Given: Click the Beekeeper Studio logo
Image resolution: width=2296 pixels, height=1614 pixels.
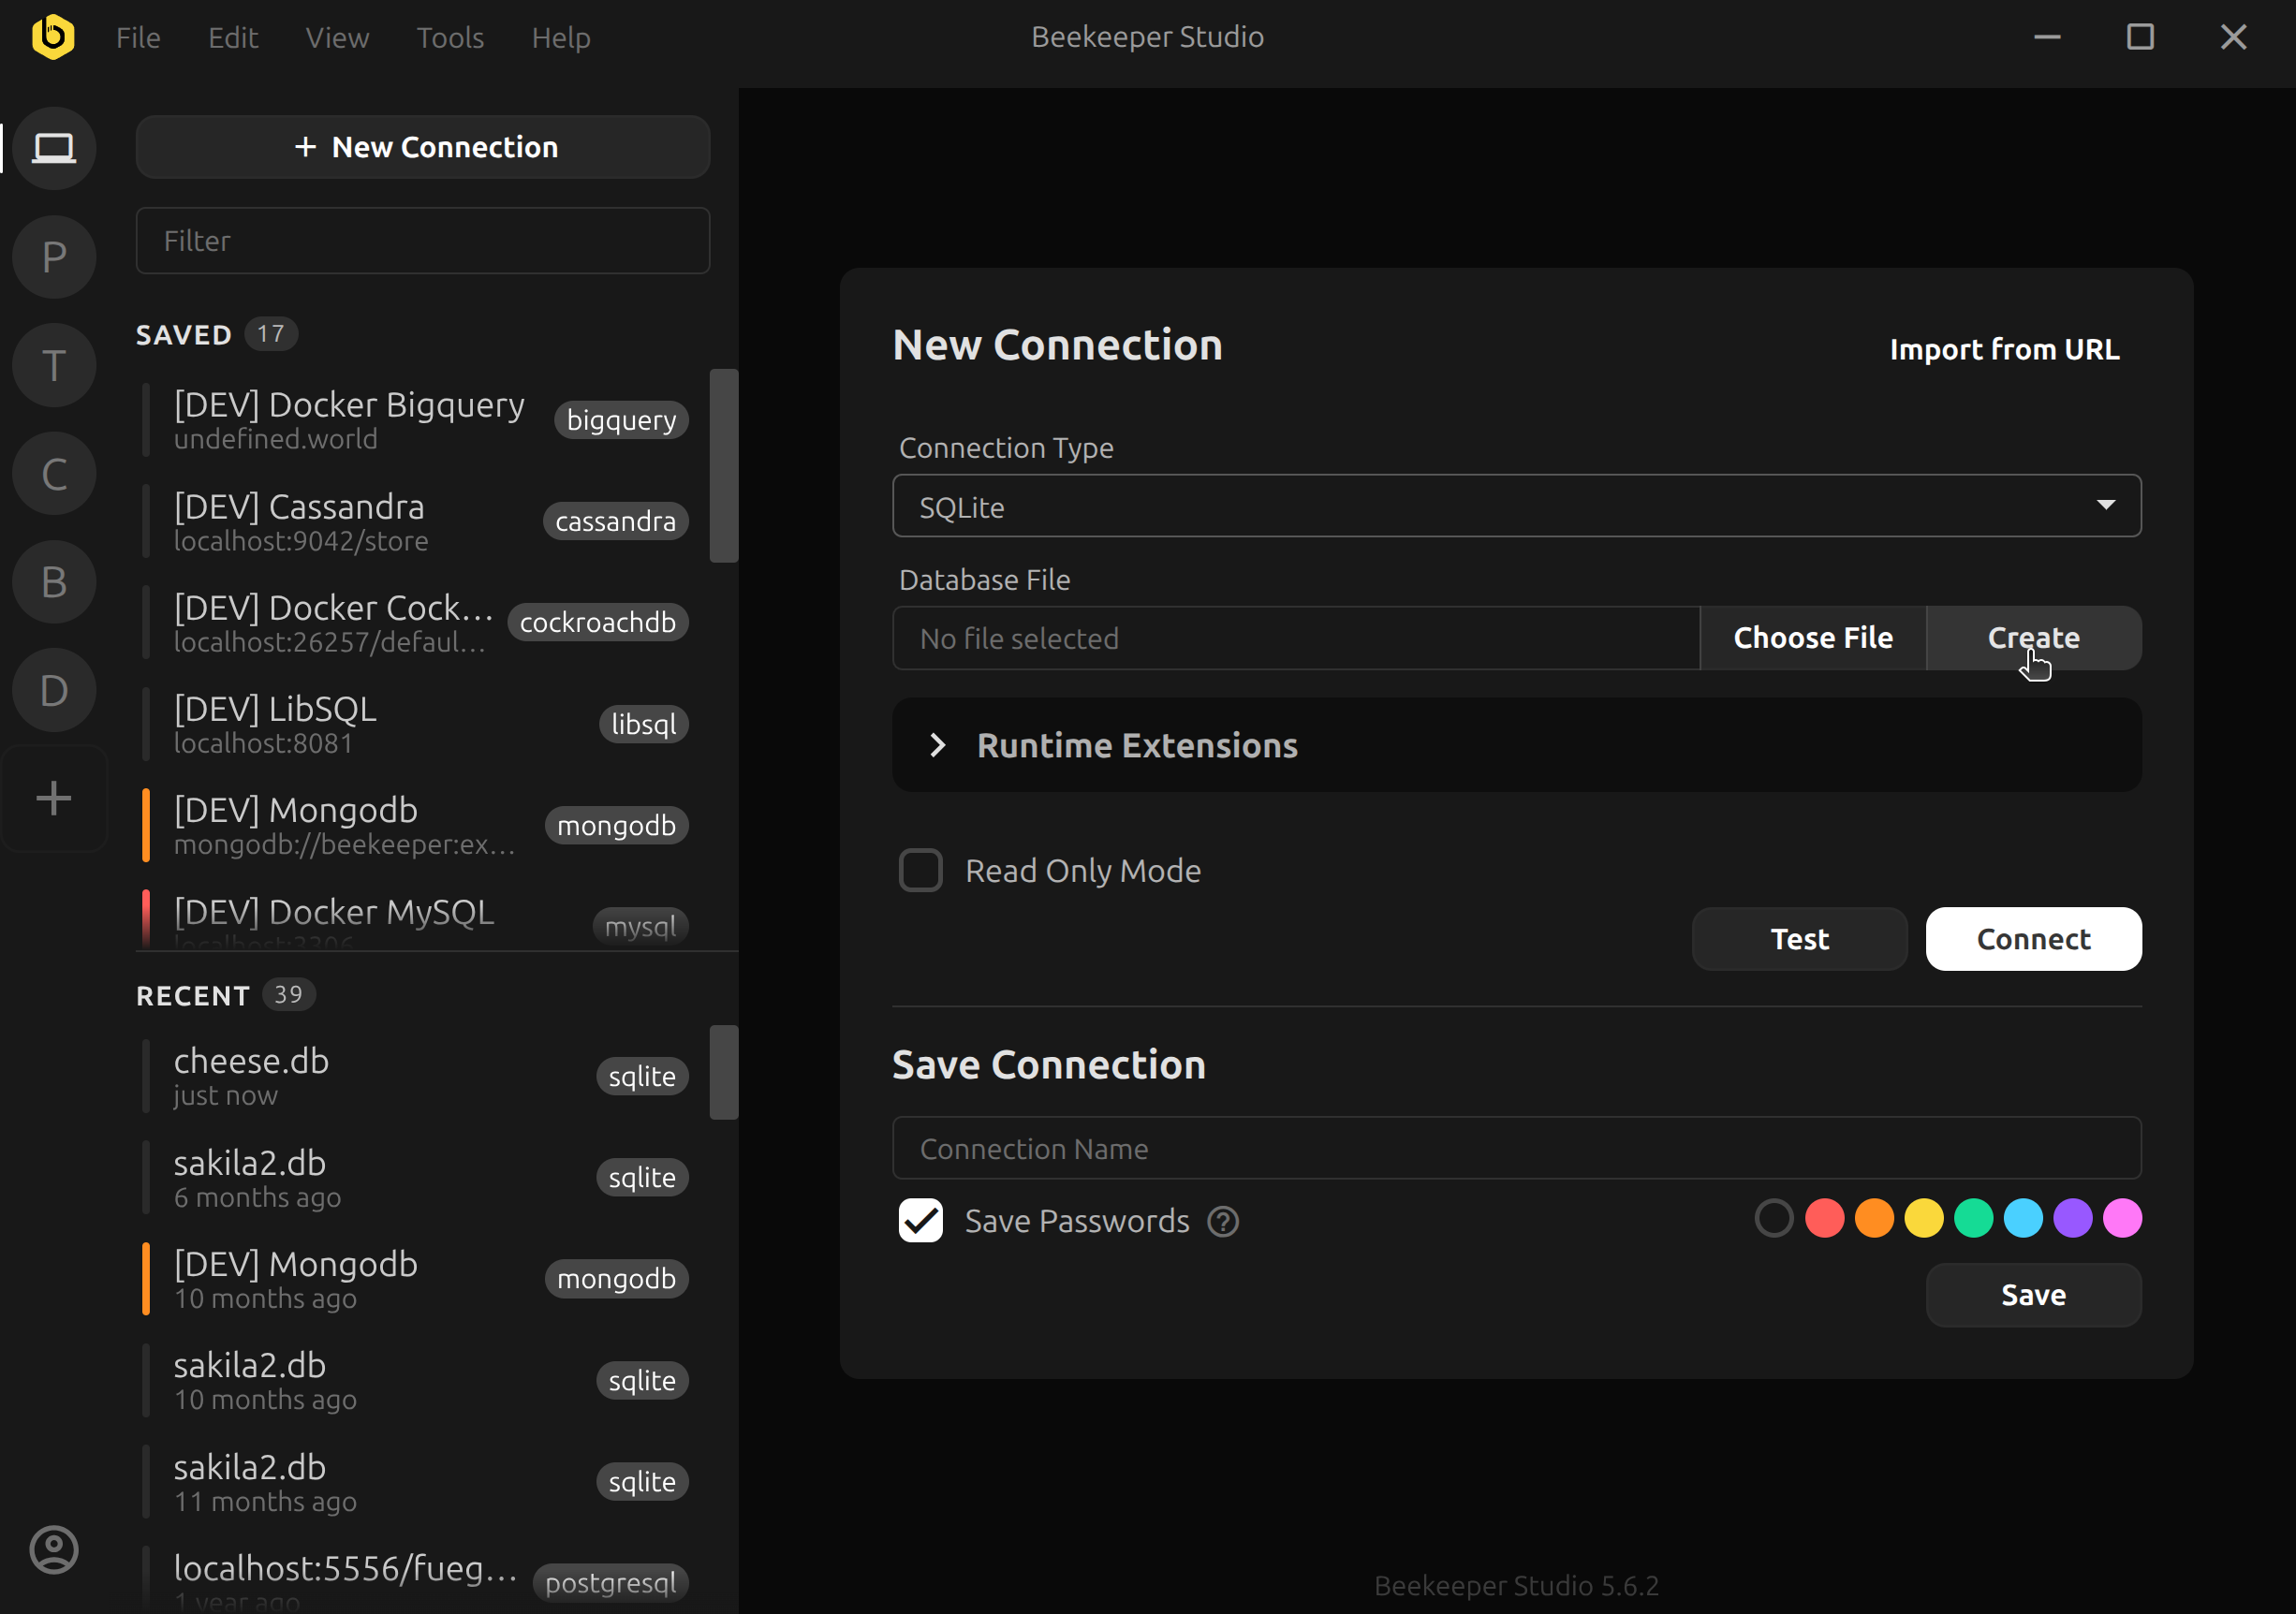Looking at the screenshot, I should (x=53, y=37).
